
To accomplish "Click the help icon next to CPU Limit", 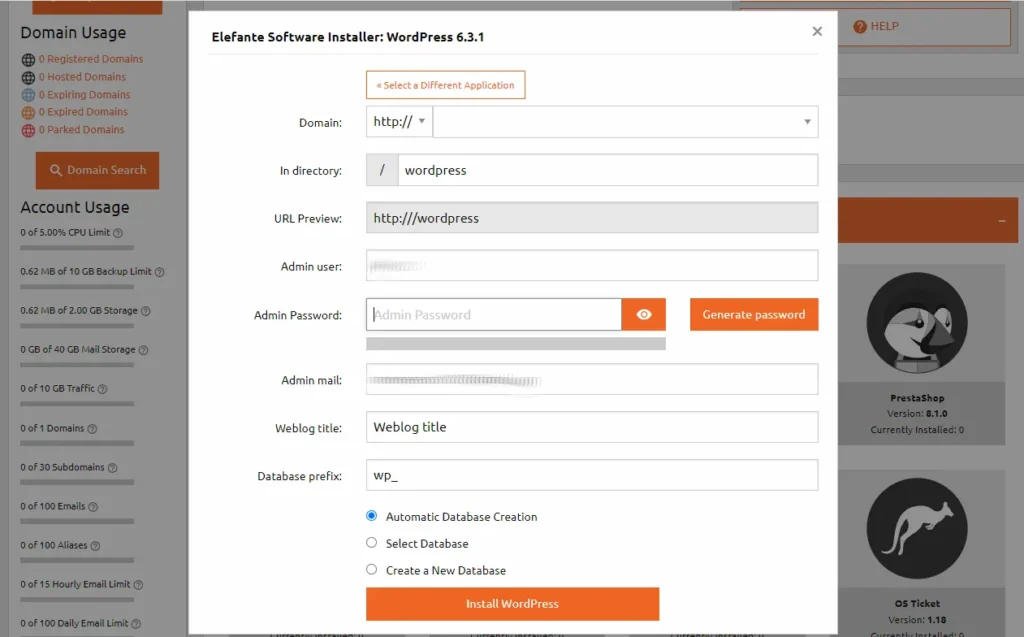I will [x=118, y=233].
